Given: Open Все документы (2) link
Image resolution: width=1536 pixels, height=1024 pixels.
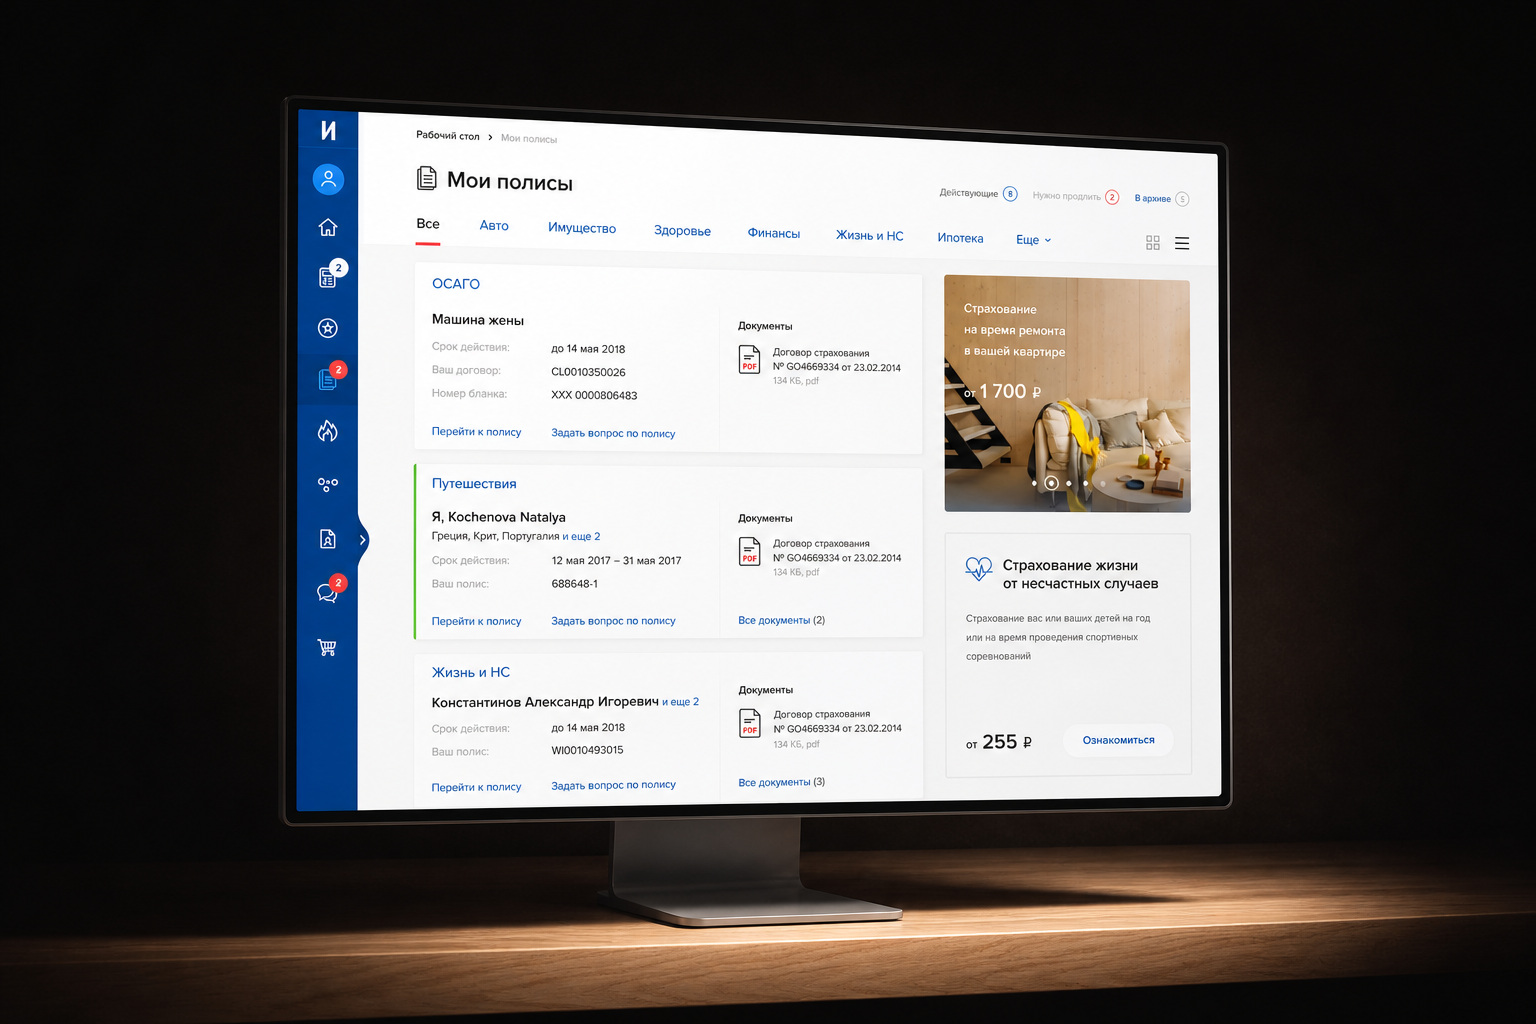Looking at the screenshot, I should pos(781,620).
